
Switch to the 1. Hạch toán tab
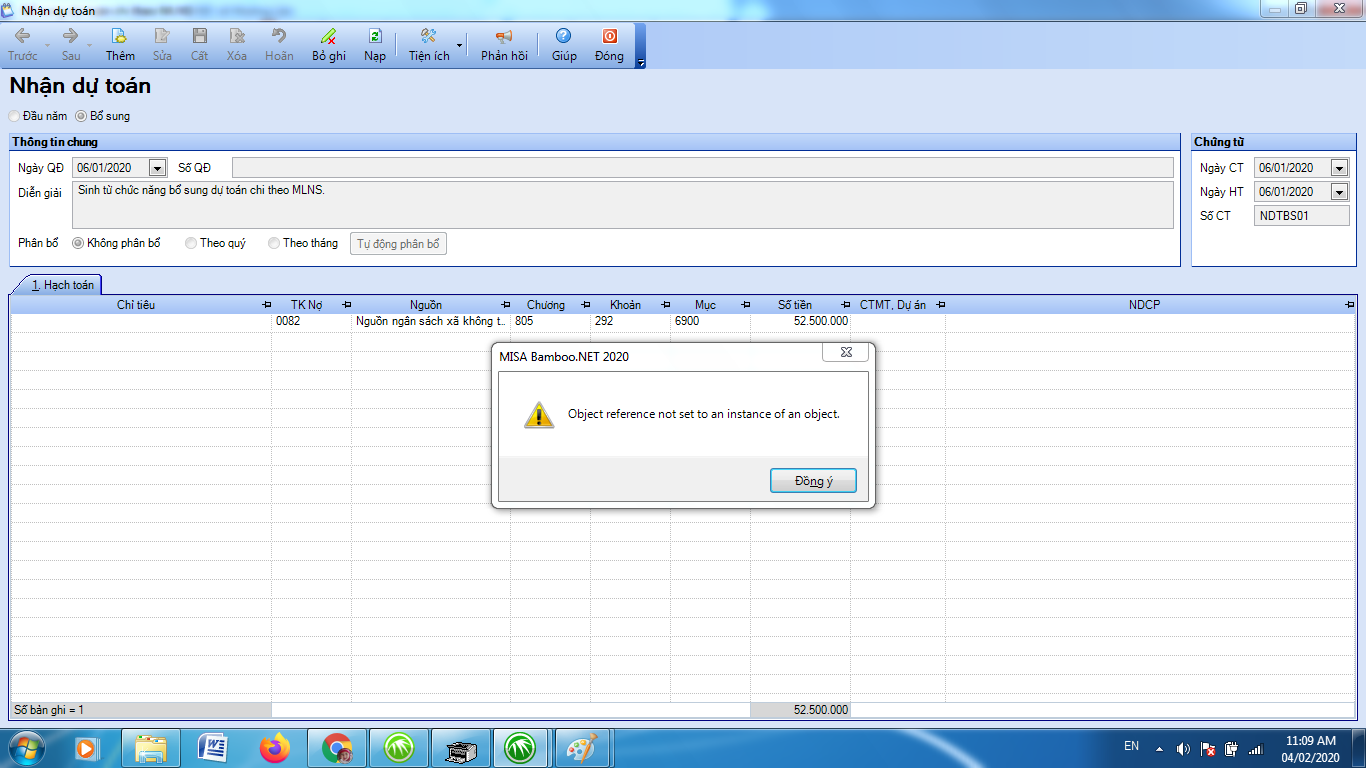pyautogui.click(x=62, y=285)
